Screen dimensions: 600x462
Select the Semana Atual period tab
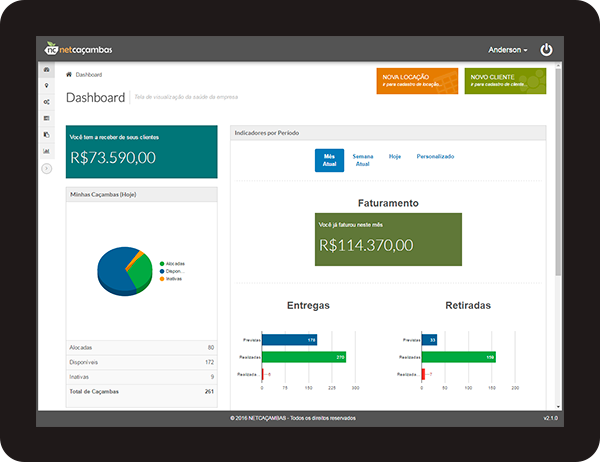[x=363, y=160]
